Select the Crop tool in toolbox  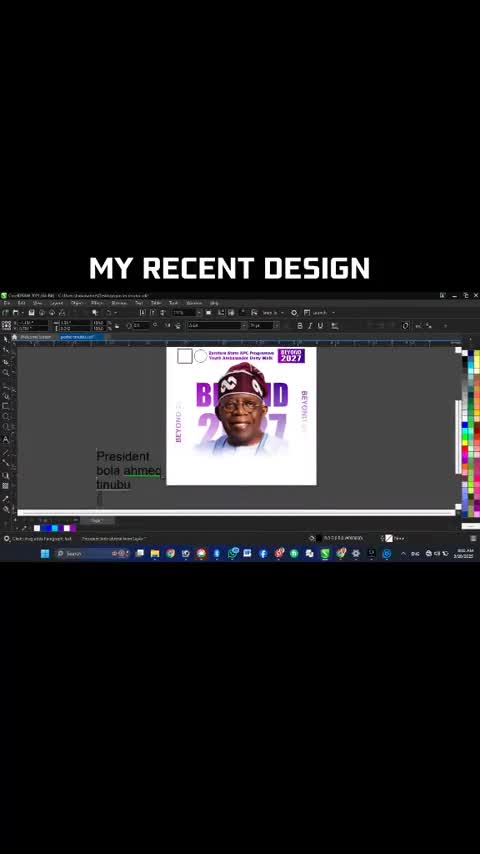coord(6,361)
